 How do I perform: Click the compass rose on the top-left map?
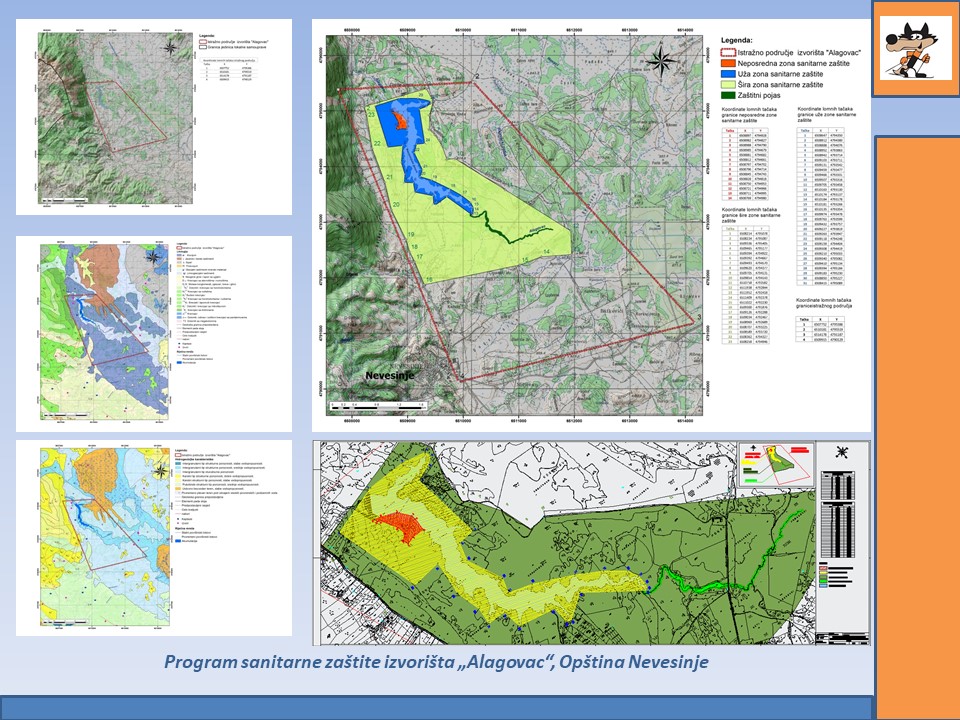pos(173,45)
